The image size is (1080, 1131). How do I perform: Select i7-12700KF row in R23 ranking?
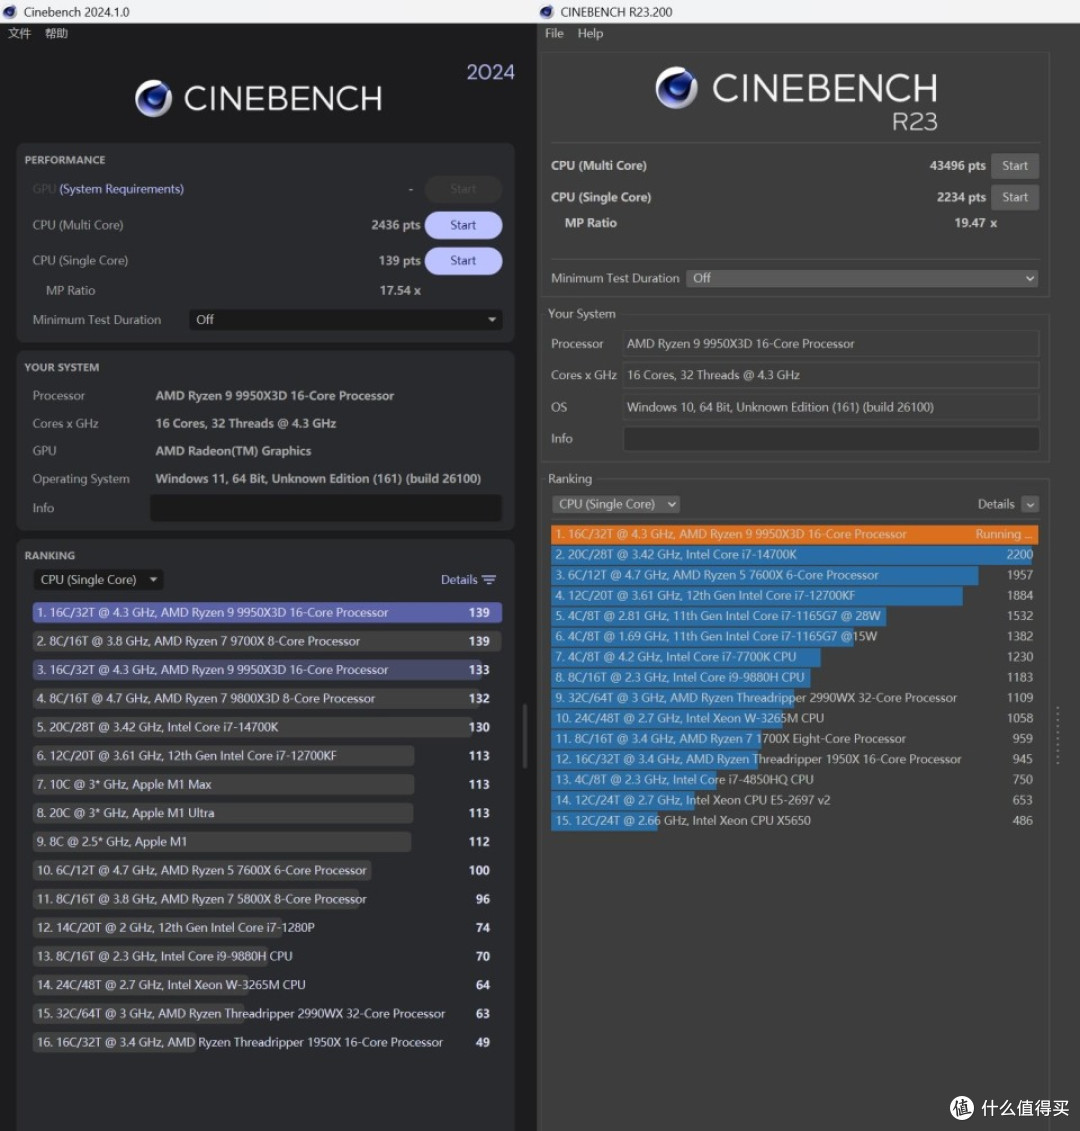click(x=794, y=595)
